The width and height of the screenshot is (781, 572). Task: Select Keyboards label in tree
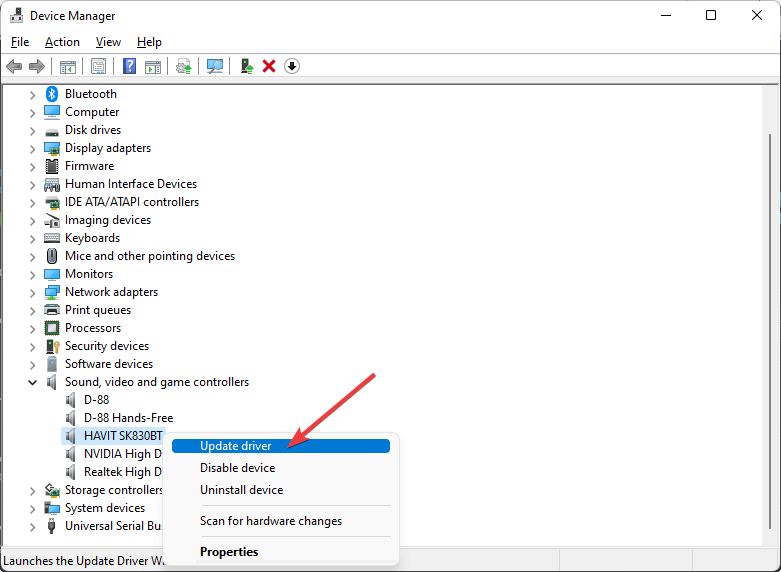coord(93,238)
